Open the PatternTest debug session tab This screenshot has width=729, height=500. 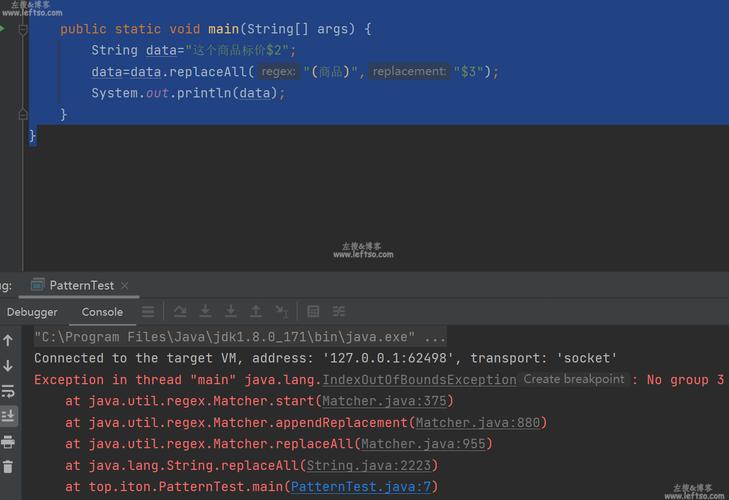[x=81, y=285]
